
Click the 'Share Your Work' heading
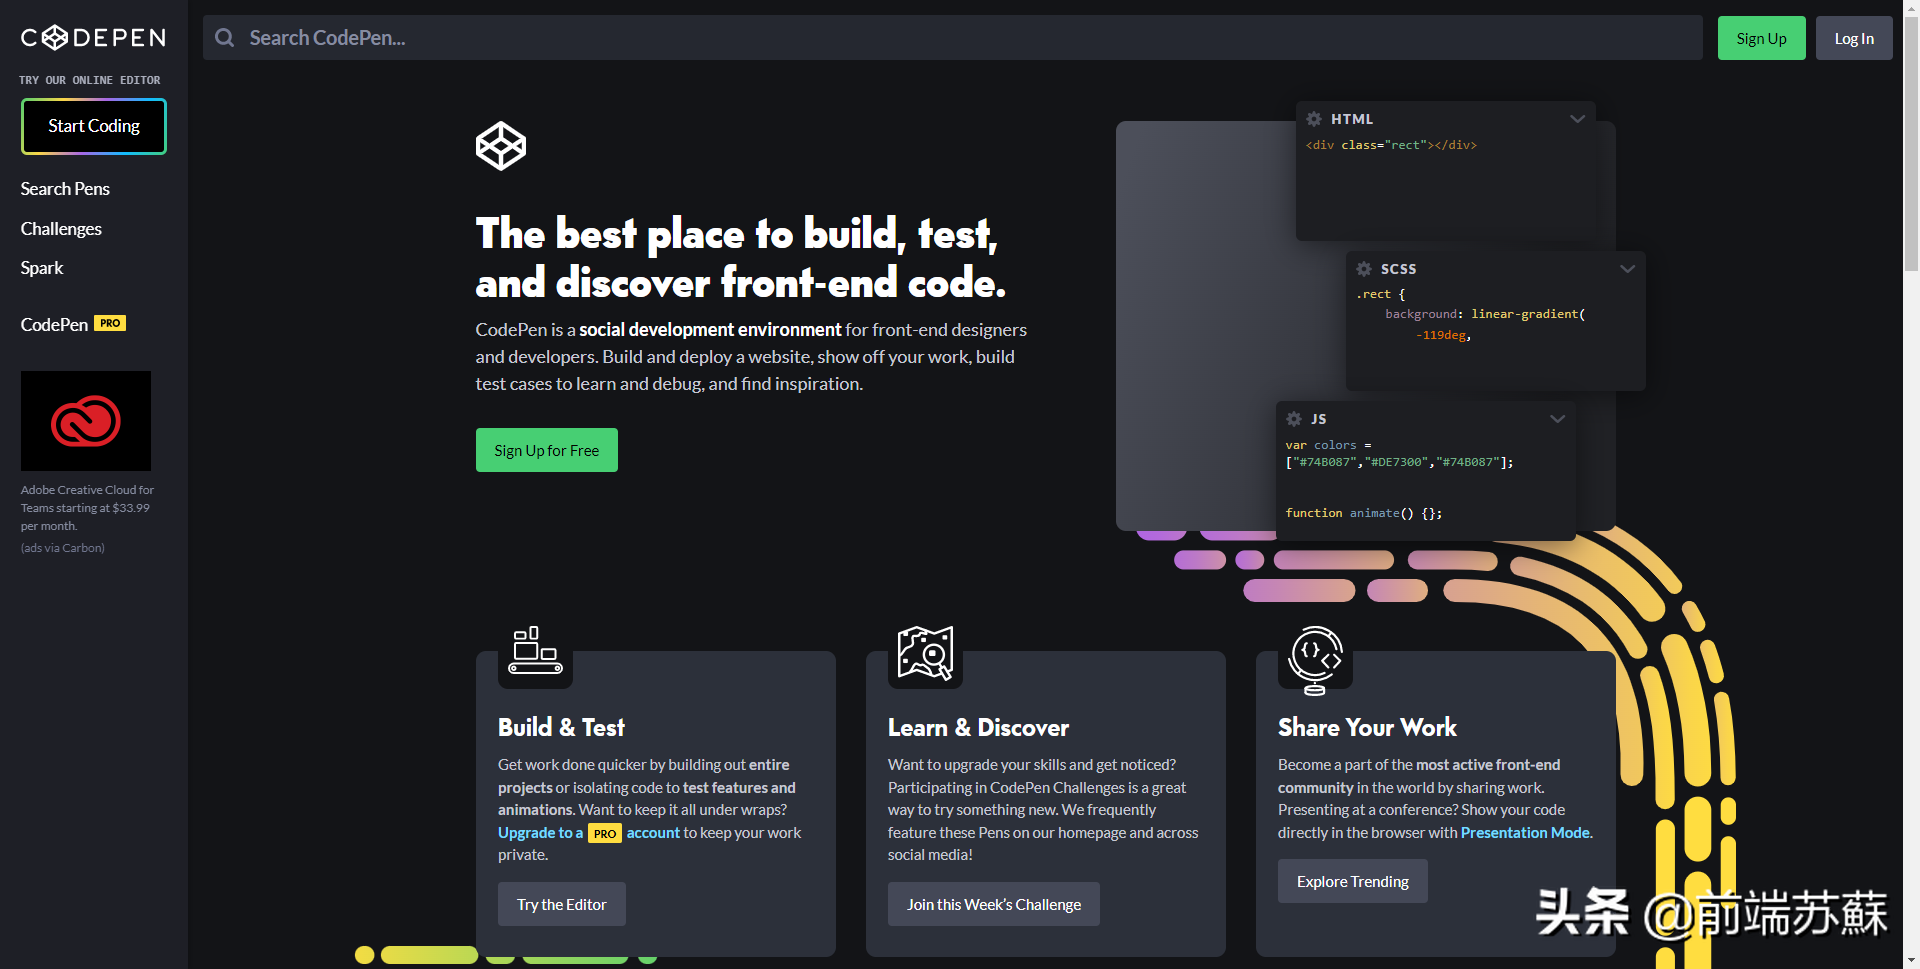coord(1367,727)
